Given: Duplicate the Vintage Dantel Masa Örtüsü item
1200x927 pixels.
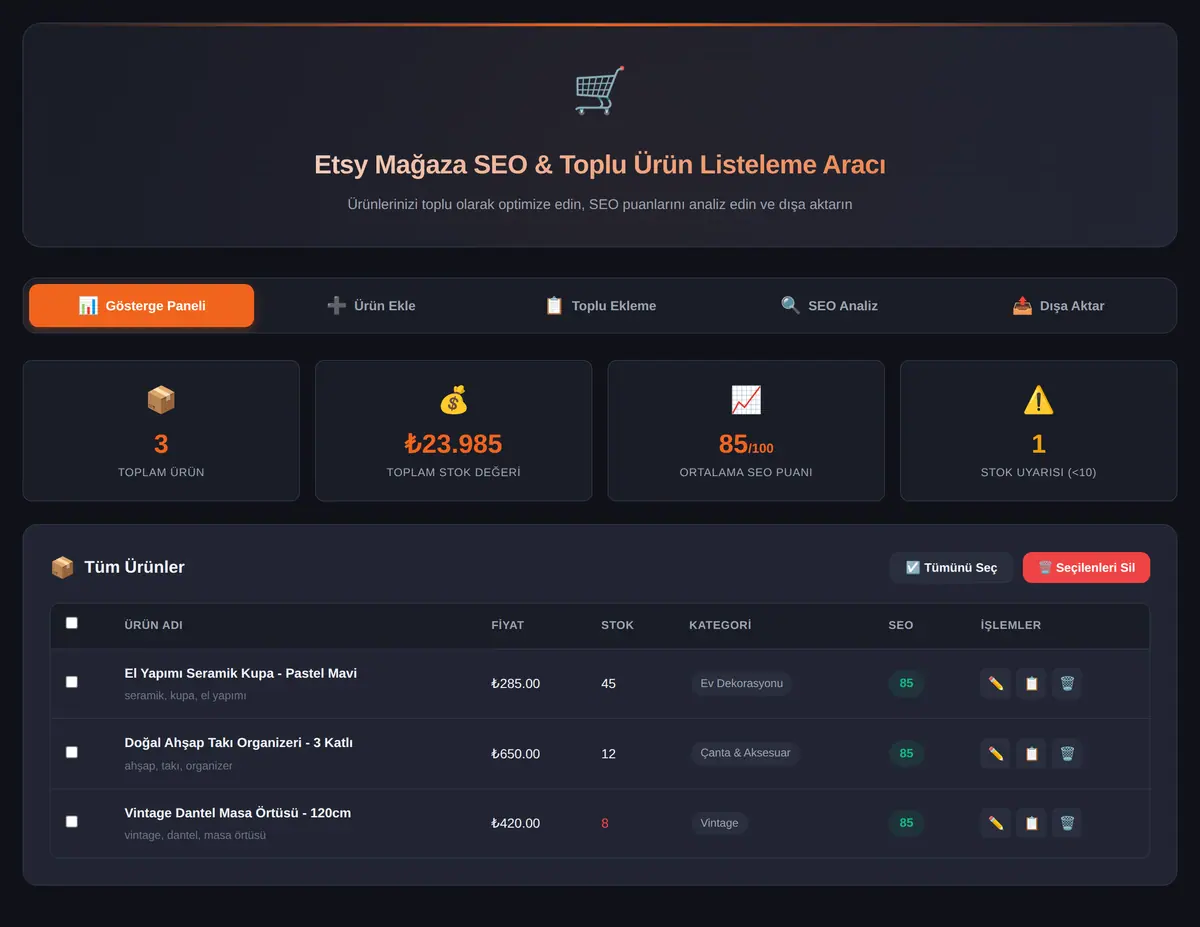Looking at the screenshot, I should pyautogui.click(x=1031, y=823).
